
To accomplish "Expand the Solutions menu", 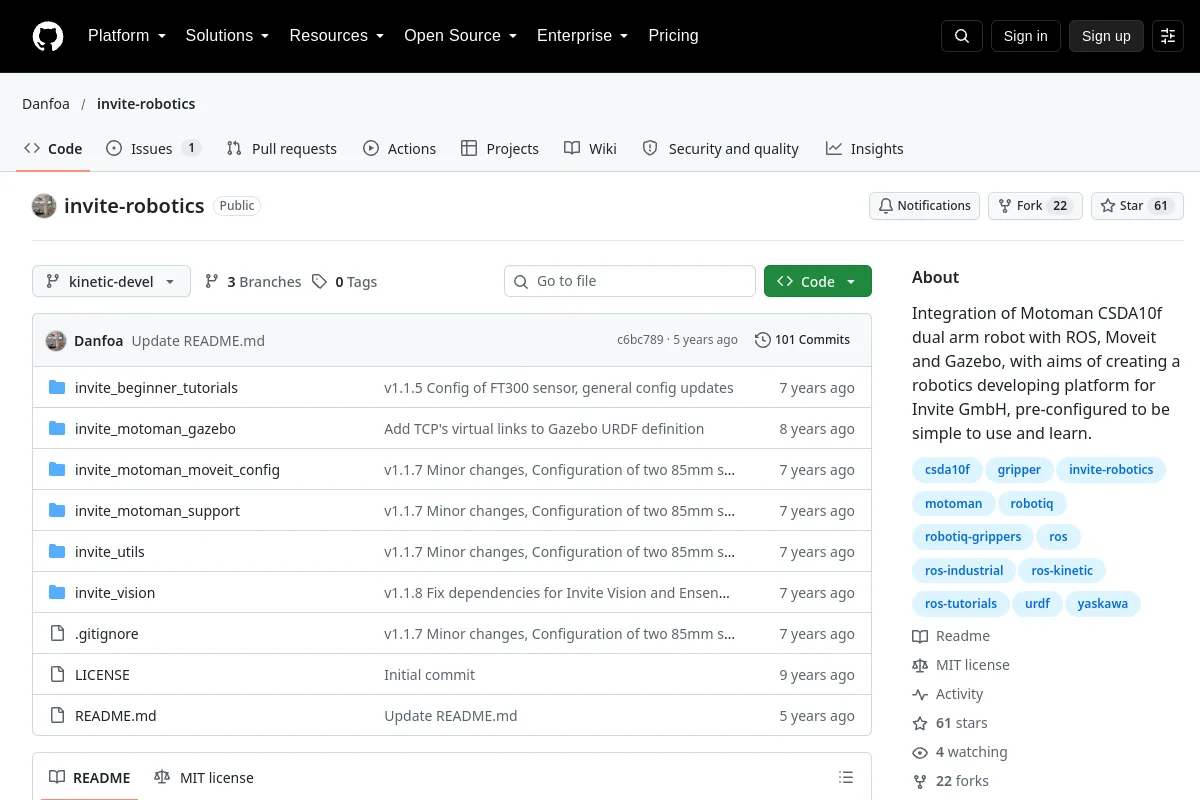I will coord(228,36).
